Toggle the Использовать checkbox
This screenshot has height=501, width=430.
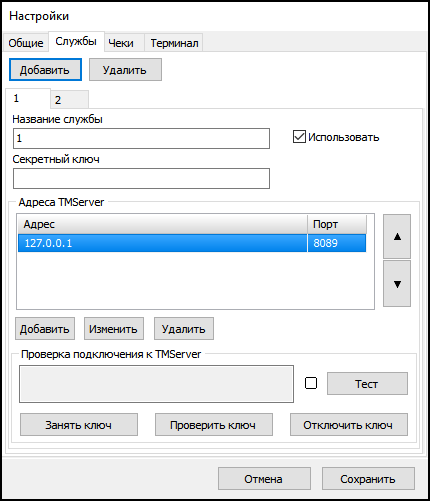click(299, 137)
